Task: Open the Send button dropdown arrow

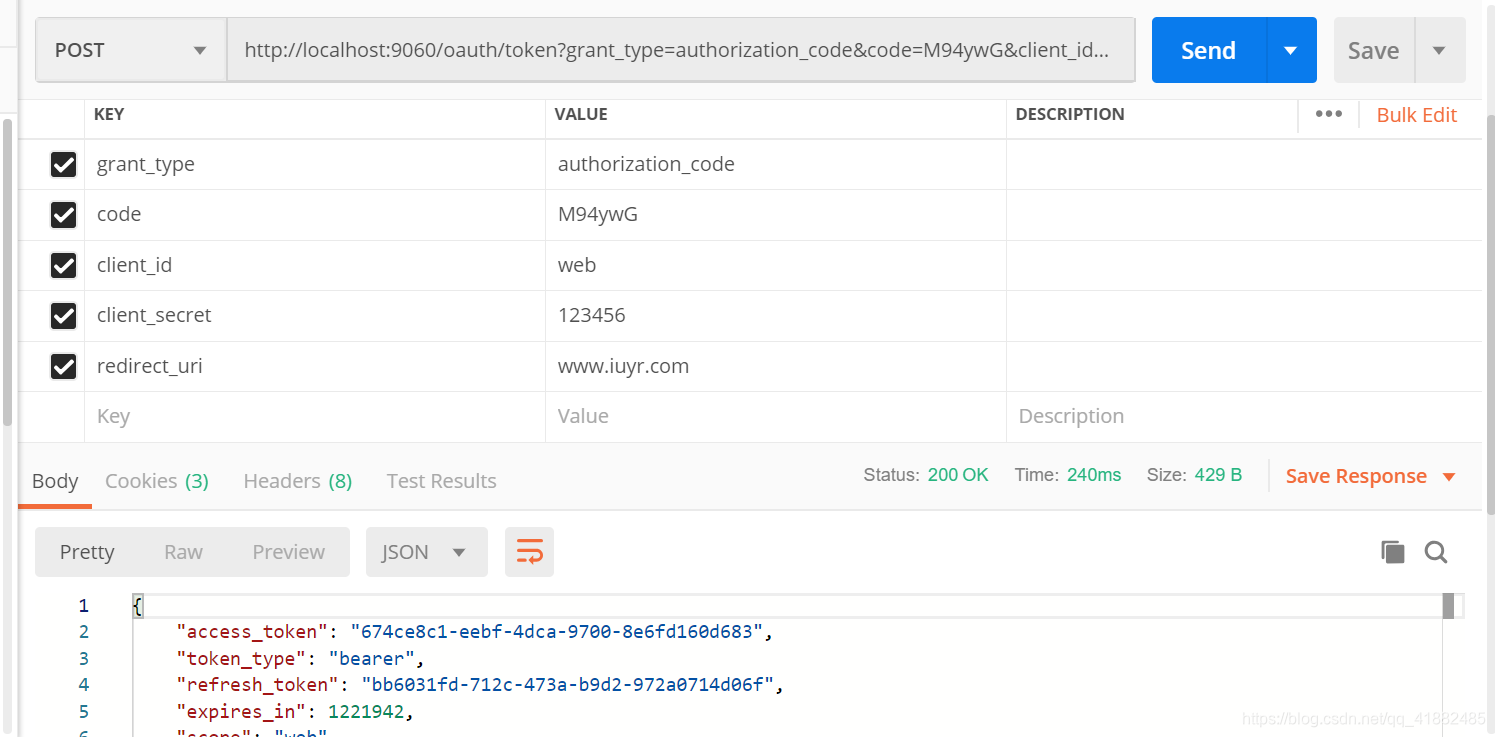Action: tap(1291, 50)
